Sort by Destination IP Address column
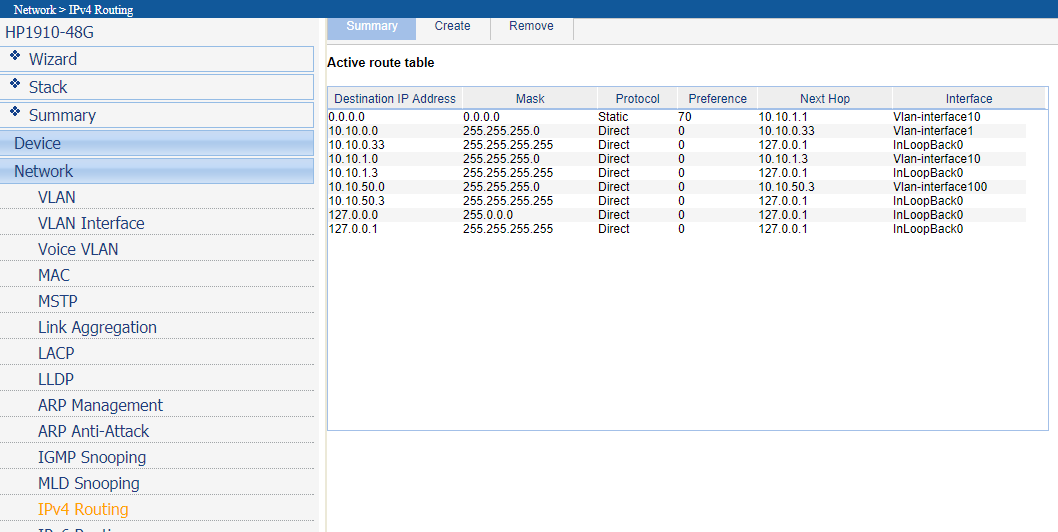Viewport: 1058px width, 532px height. click(395, 99)
